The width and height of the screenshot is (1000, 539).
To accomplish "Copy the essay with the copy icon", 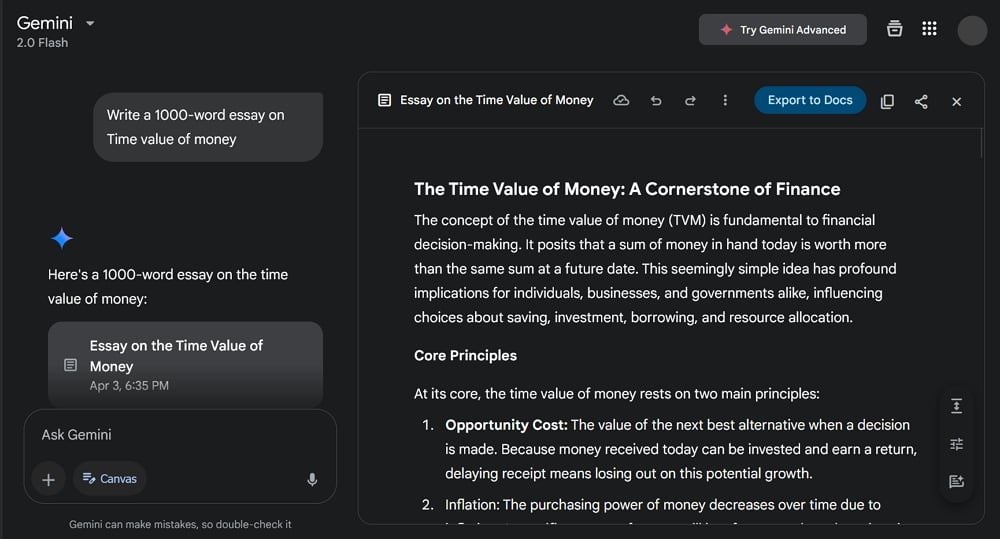I will (x=887, y=101).
